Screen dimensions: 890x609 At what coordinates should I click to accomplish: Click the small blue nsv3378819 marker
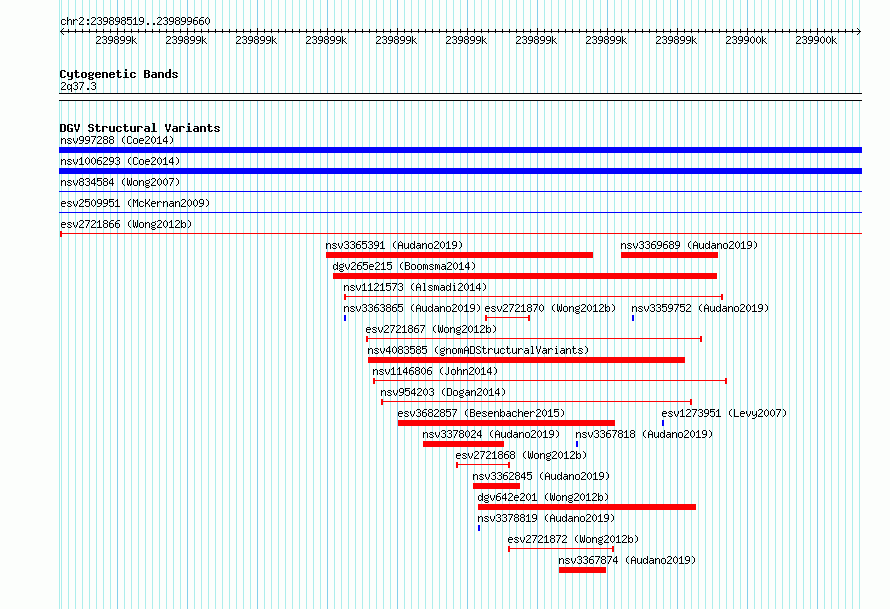tap(479, 528)
